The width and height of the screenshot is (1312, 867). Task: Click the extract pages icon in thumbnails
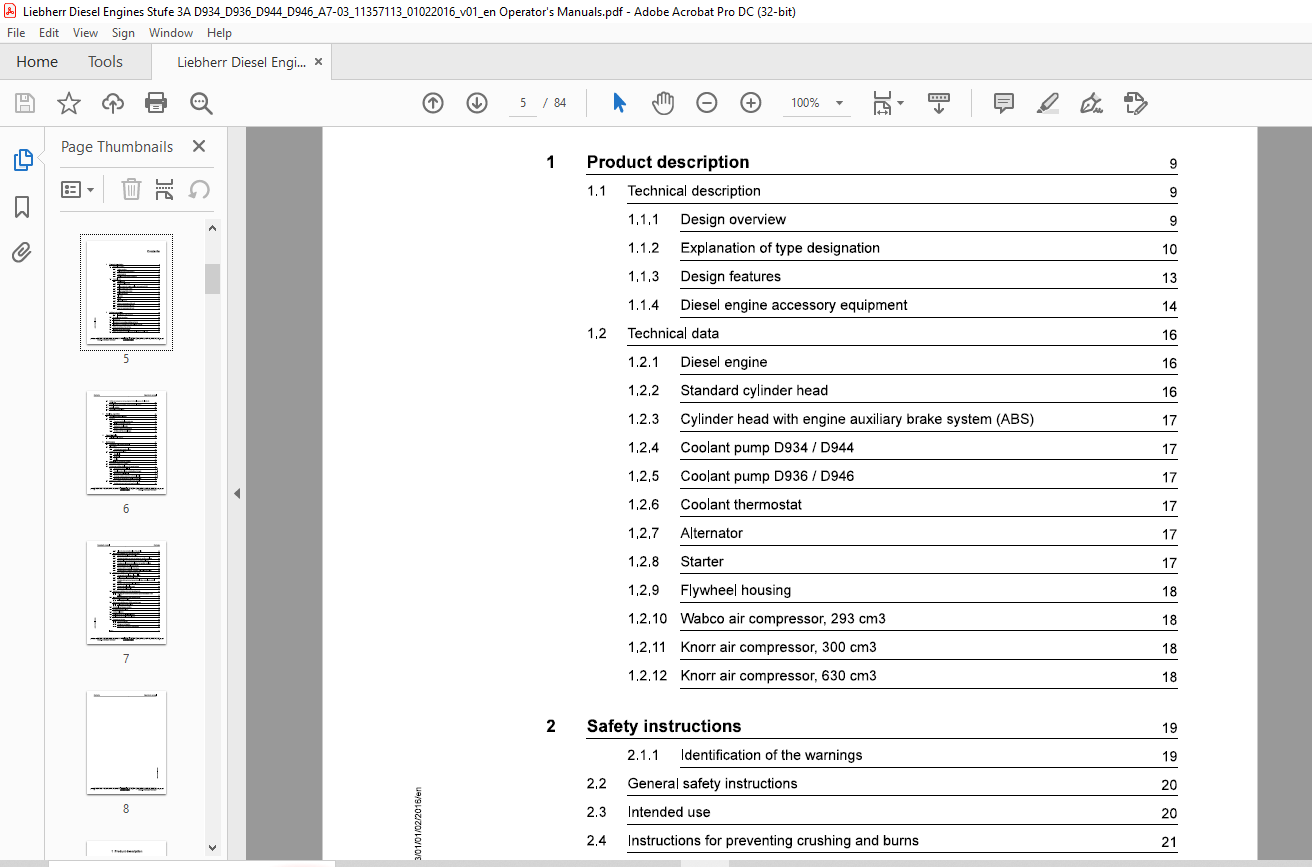click(165, 189)
